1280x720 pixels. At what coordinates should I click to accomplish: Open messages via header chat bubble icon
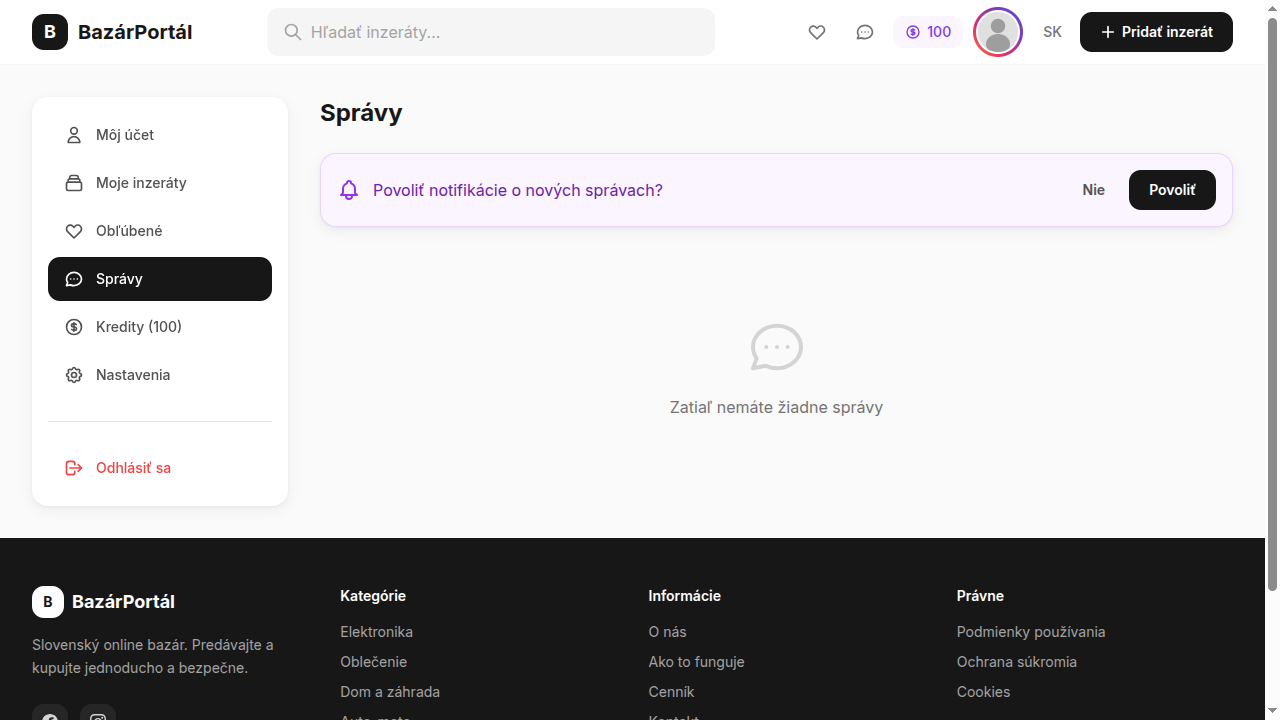click(x=865, y=32)
